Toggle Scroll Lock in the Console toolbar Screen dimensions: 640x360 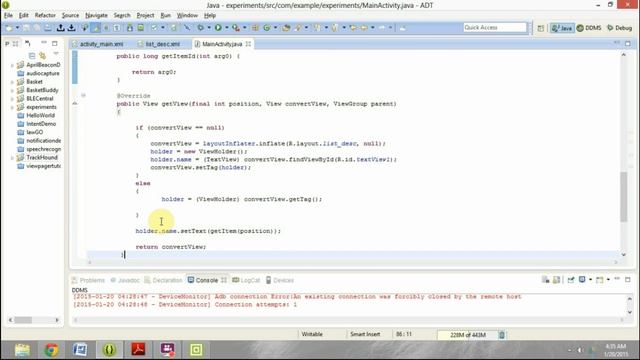[556, 280]
